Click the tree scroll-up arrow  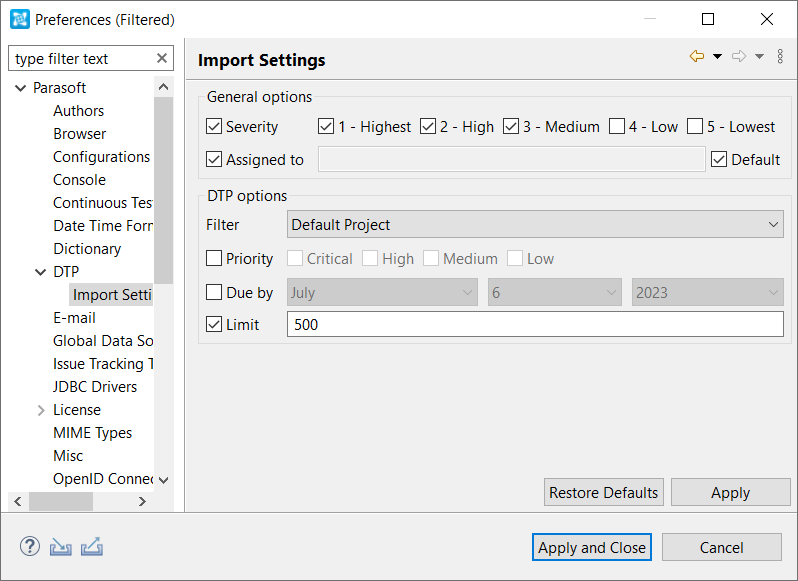pyautogui.click(x=163, y=86)
